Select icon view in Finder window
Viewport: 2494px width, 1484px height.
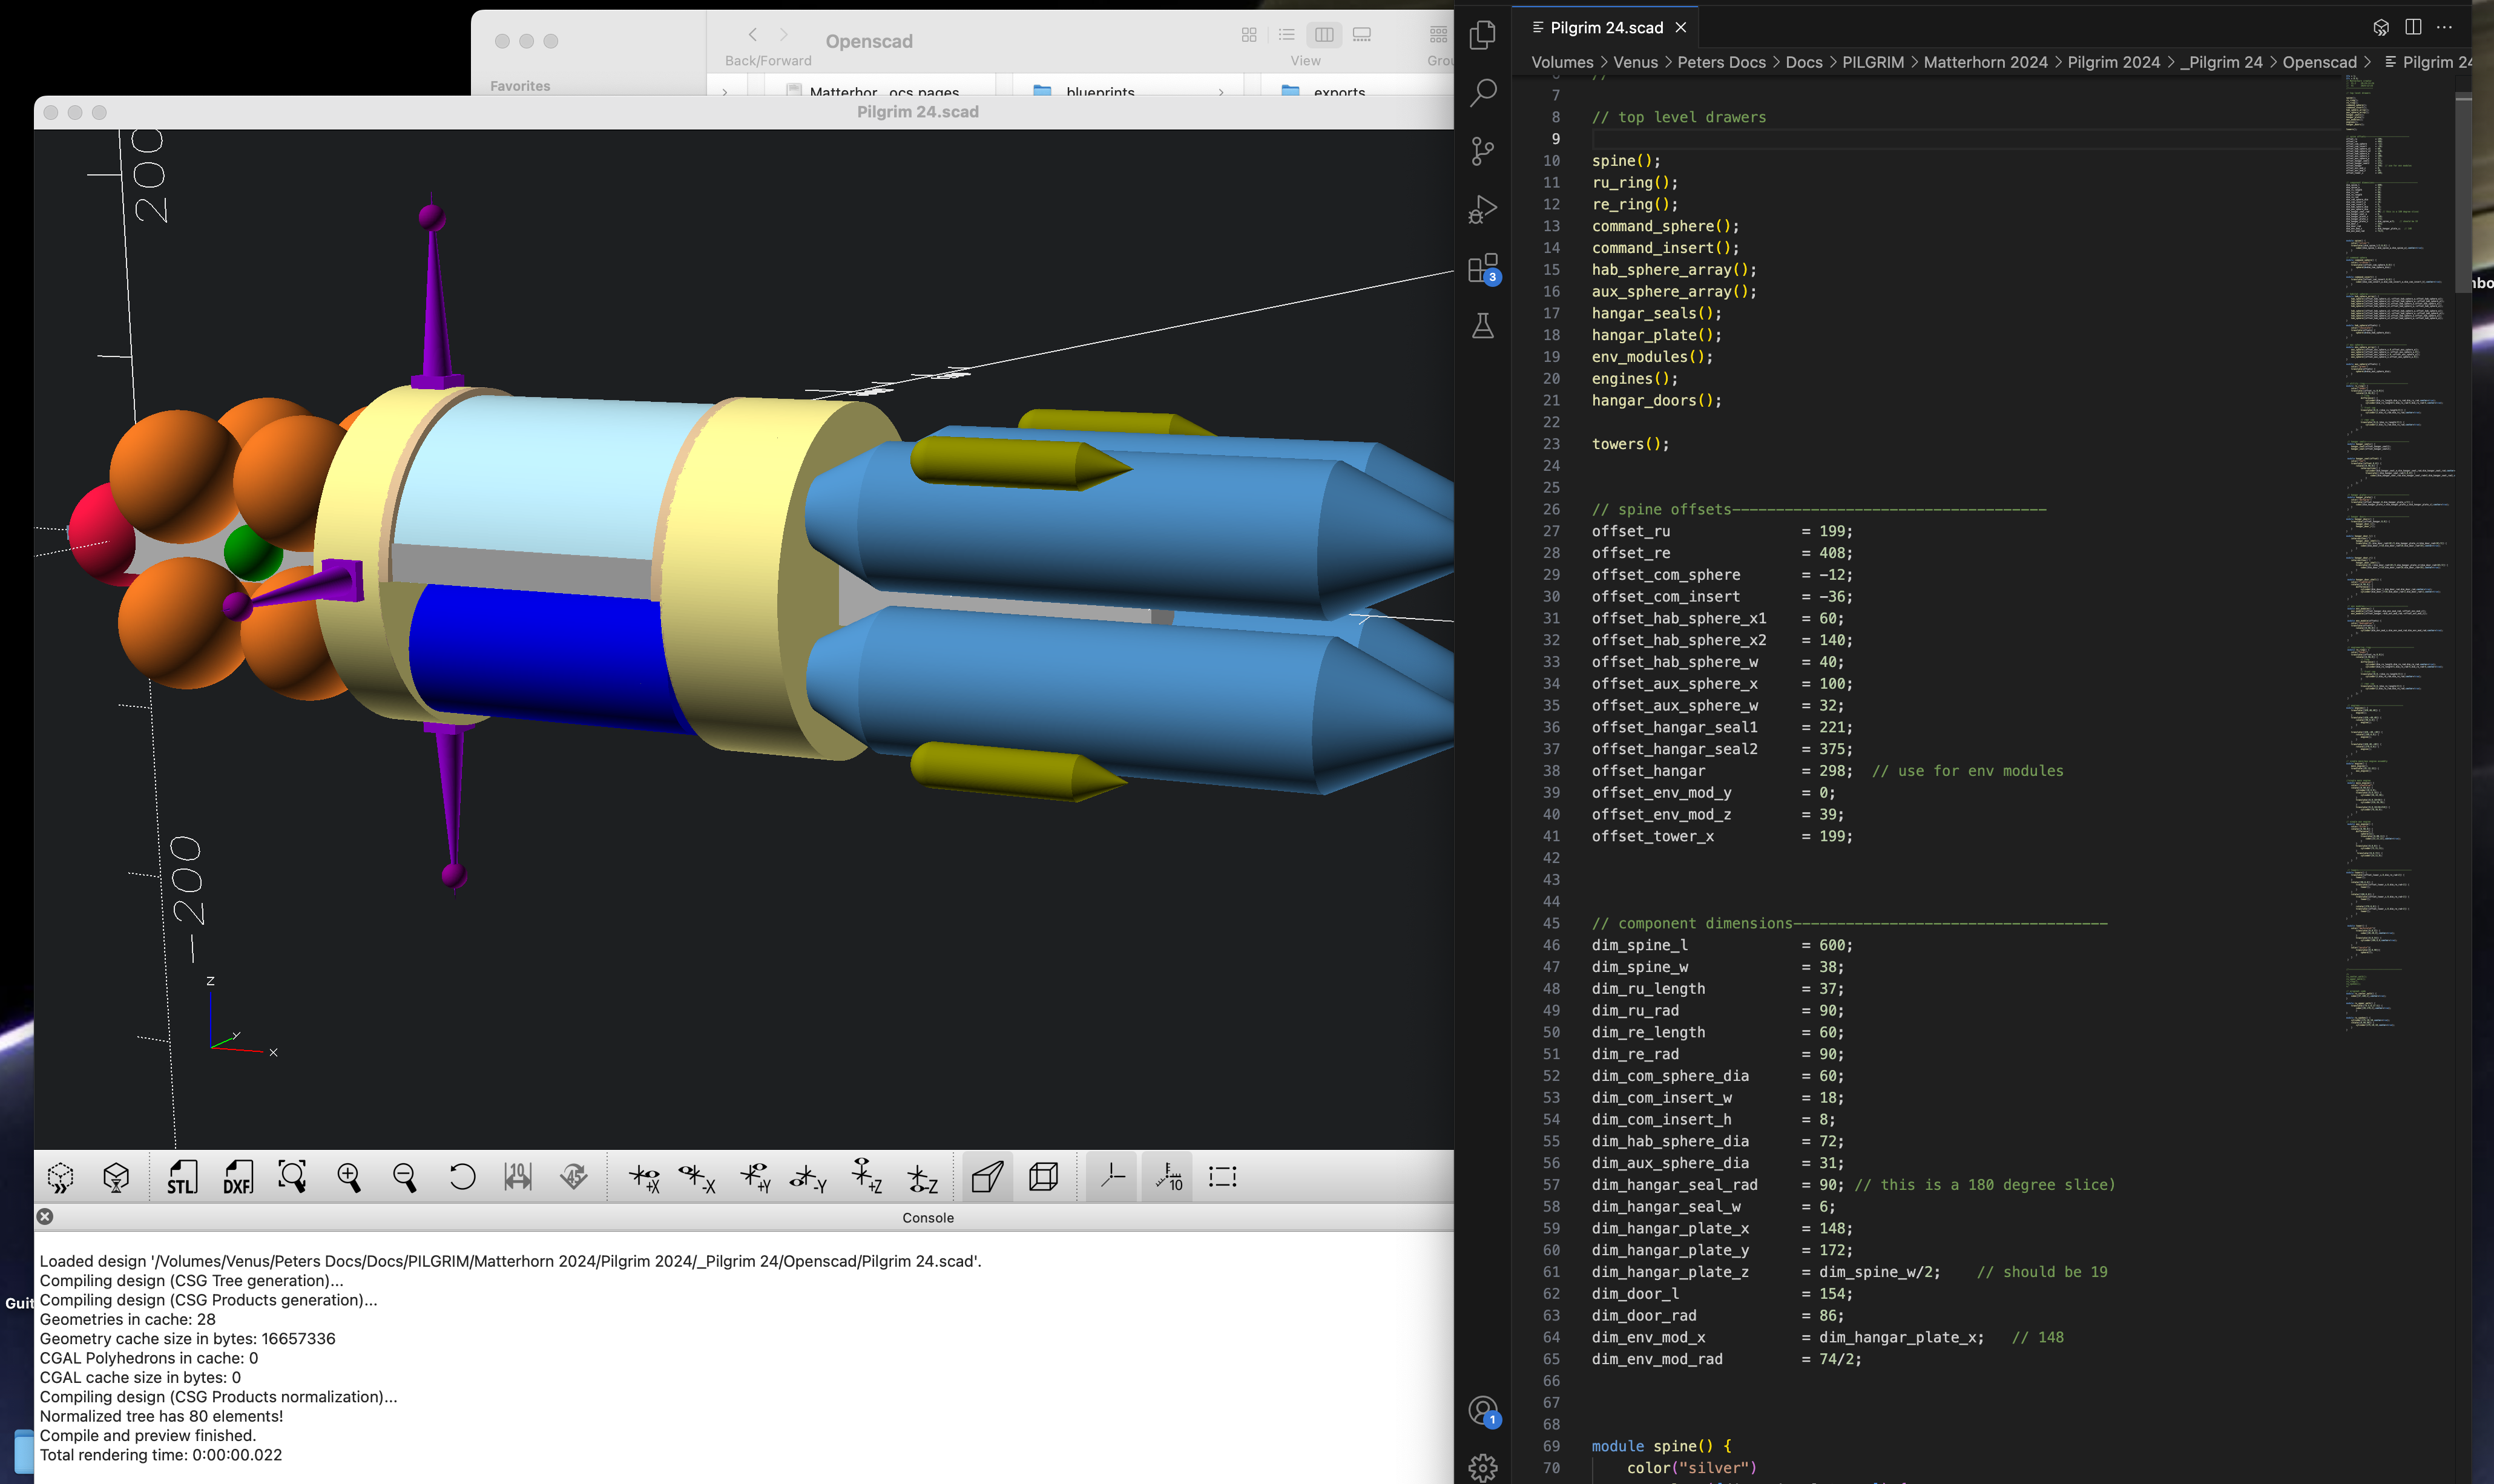1249,35
